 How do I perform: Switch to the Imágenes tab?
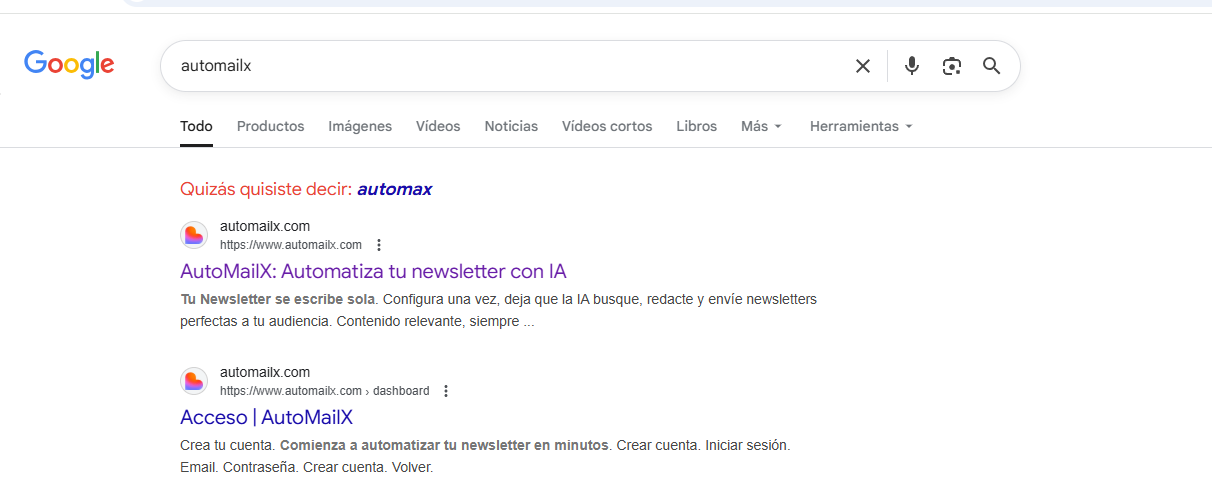click(x=360, y=126)
